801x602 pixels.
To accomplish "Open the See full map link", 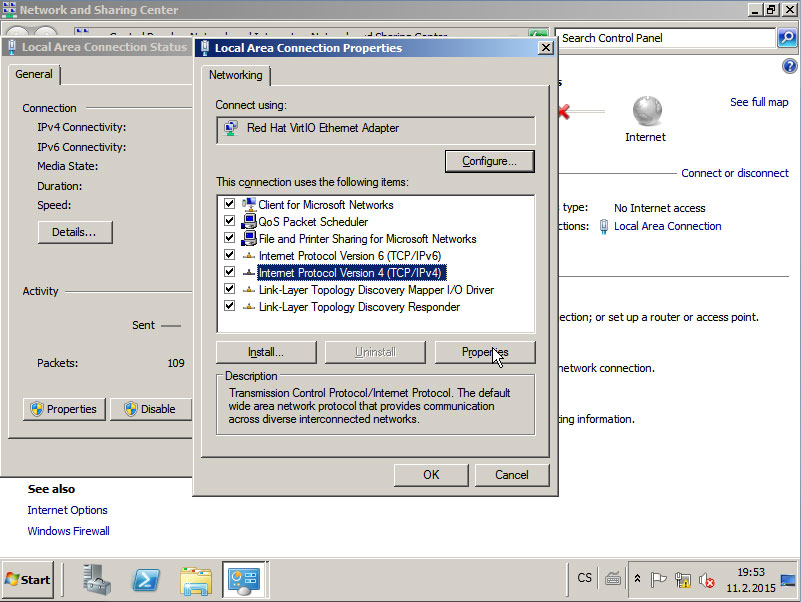I will 758,102.
